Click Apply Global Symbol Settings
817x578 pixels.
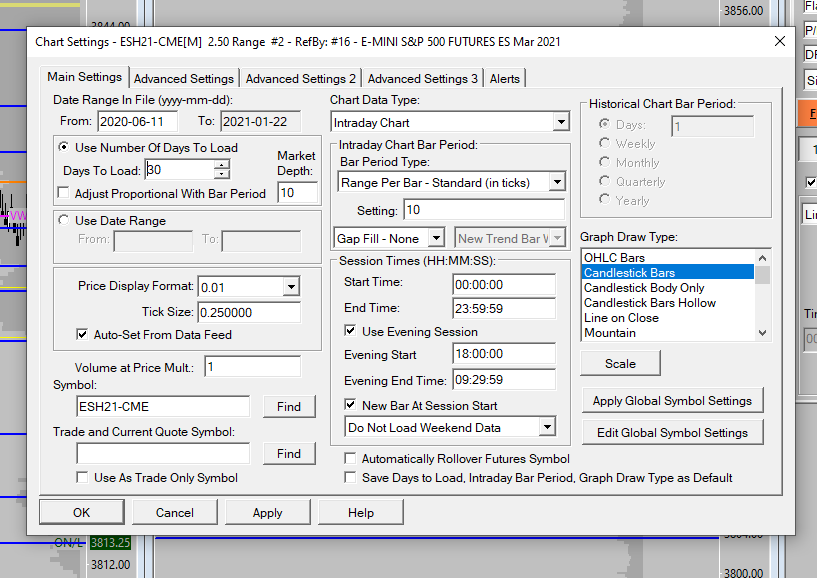tap(672, 400)
